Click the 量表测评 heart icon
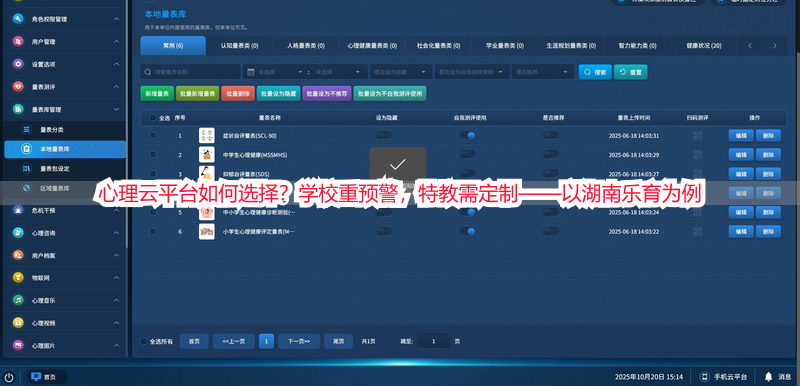This screenshot has width=800, height=386. tap(18, 87)
